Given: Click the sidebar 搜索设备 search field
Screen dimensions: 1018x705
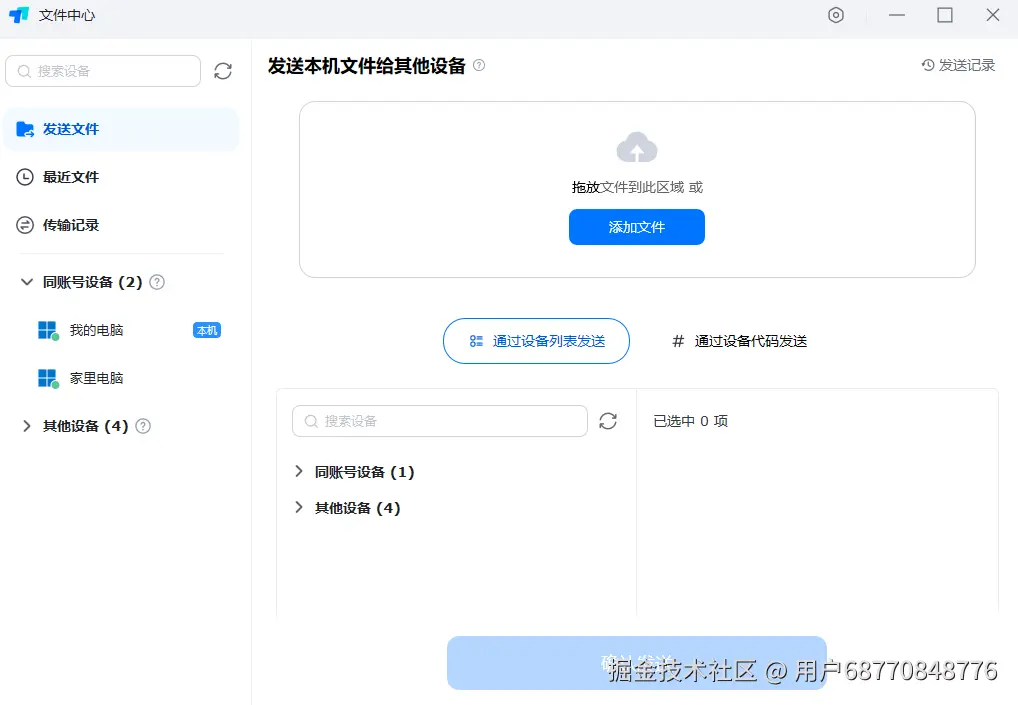Looking at the screenshot, I should pos(103,71).
